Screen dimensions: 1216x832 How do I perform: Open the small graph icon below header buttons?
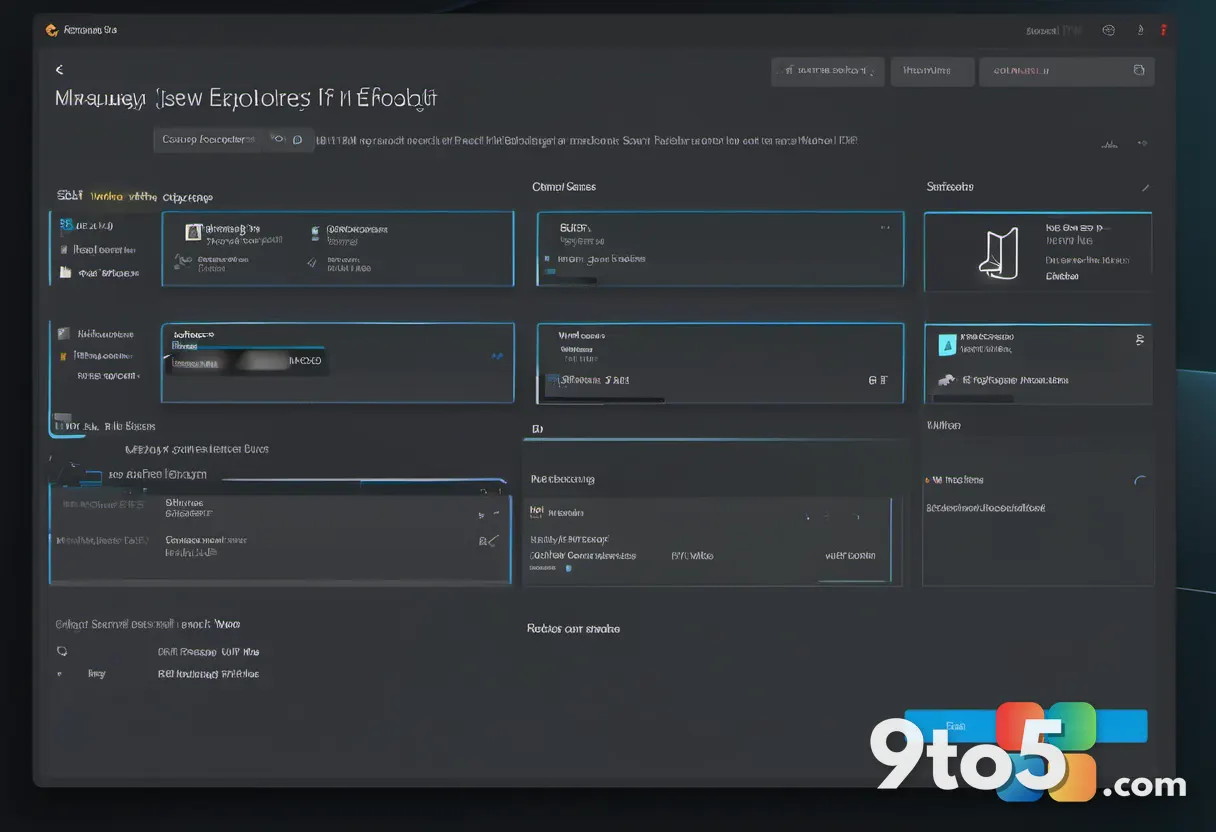tap(1110, 144)
